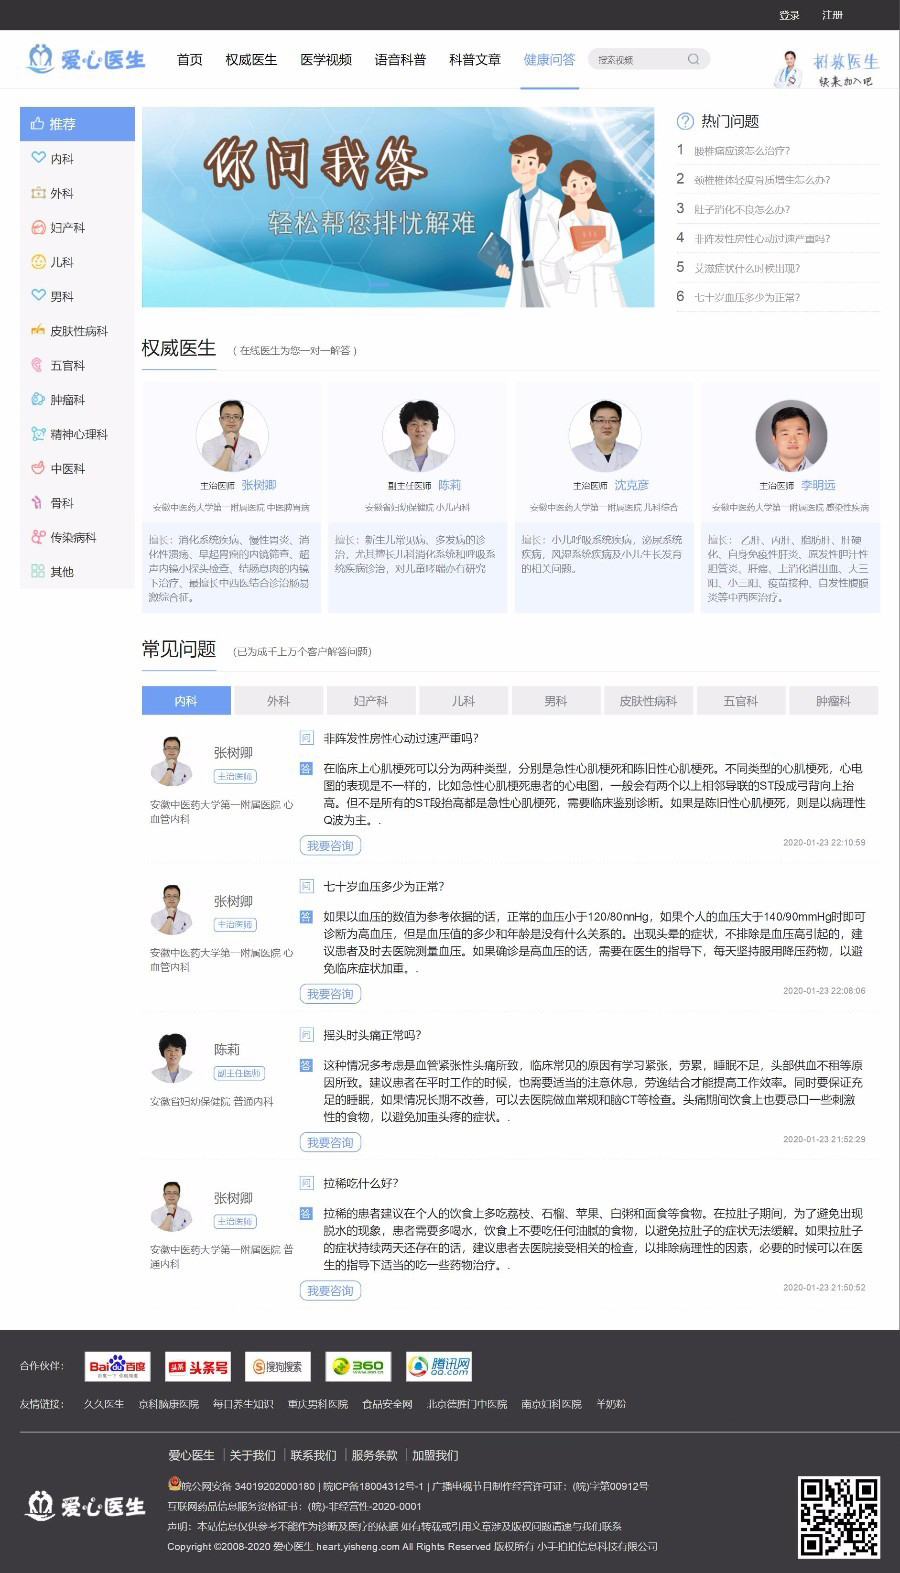
Task: Open doctor 沈克彦's profile photo
Action: coord(605,436)
